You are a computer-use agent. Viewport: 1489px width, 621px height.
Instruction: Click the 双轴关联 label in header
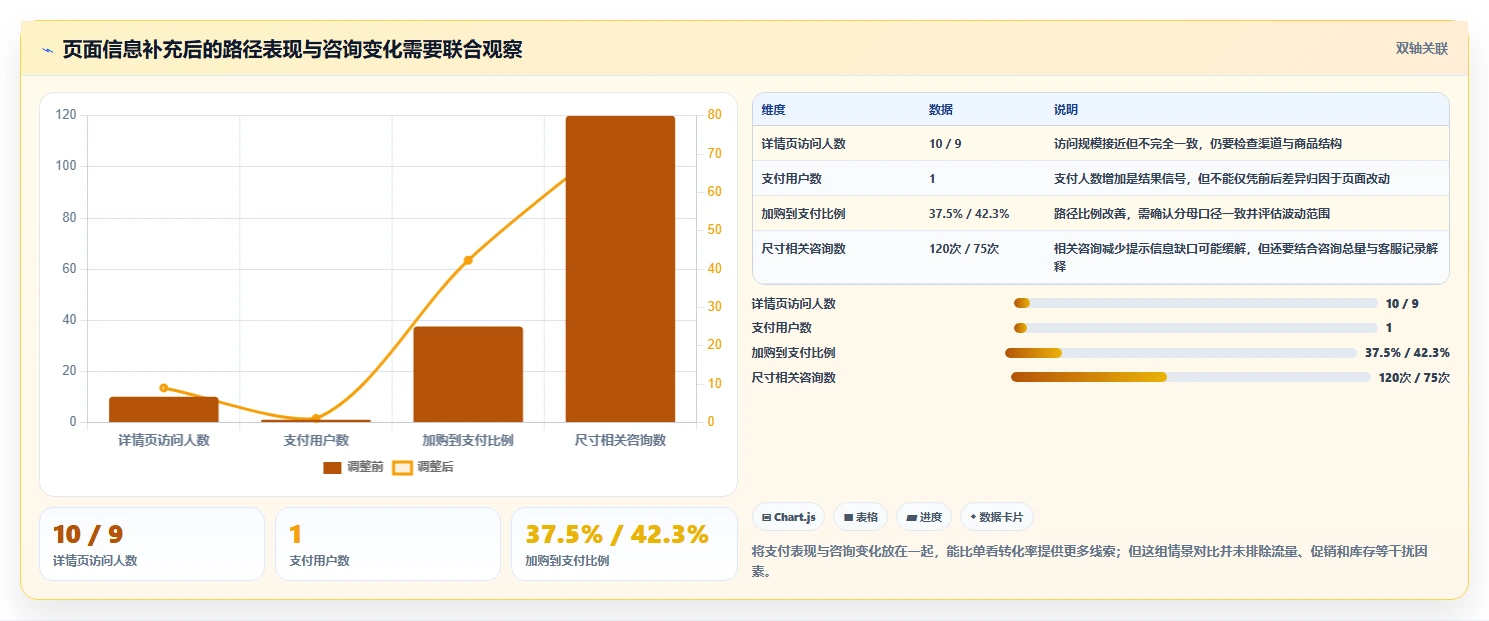1422,49
